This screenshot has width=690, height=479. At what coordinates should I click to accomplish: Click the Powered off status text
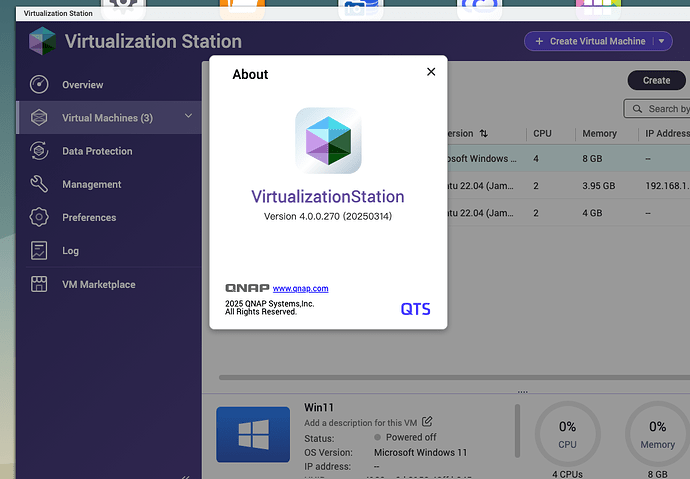411,437
